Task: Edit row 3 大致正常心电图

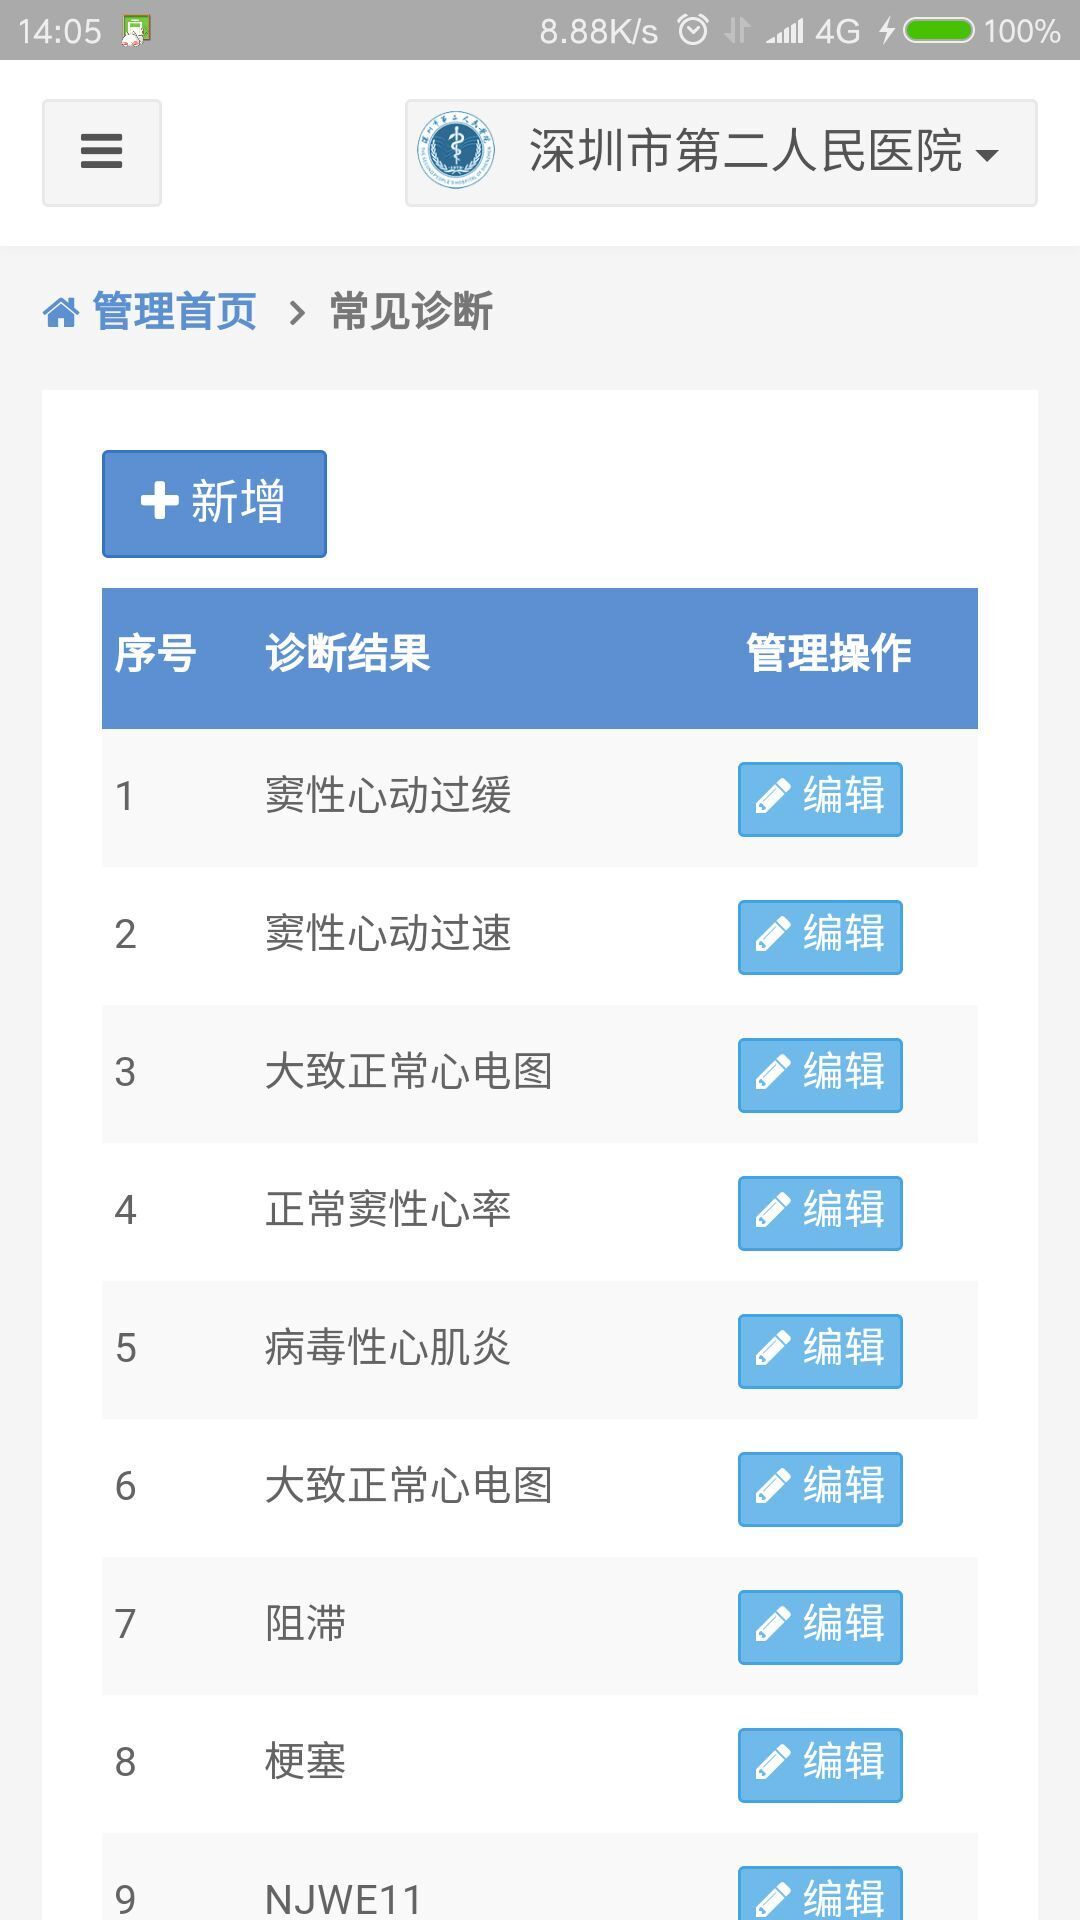Action: click(820, 1074)
